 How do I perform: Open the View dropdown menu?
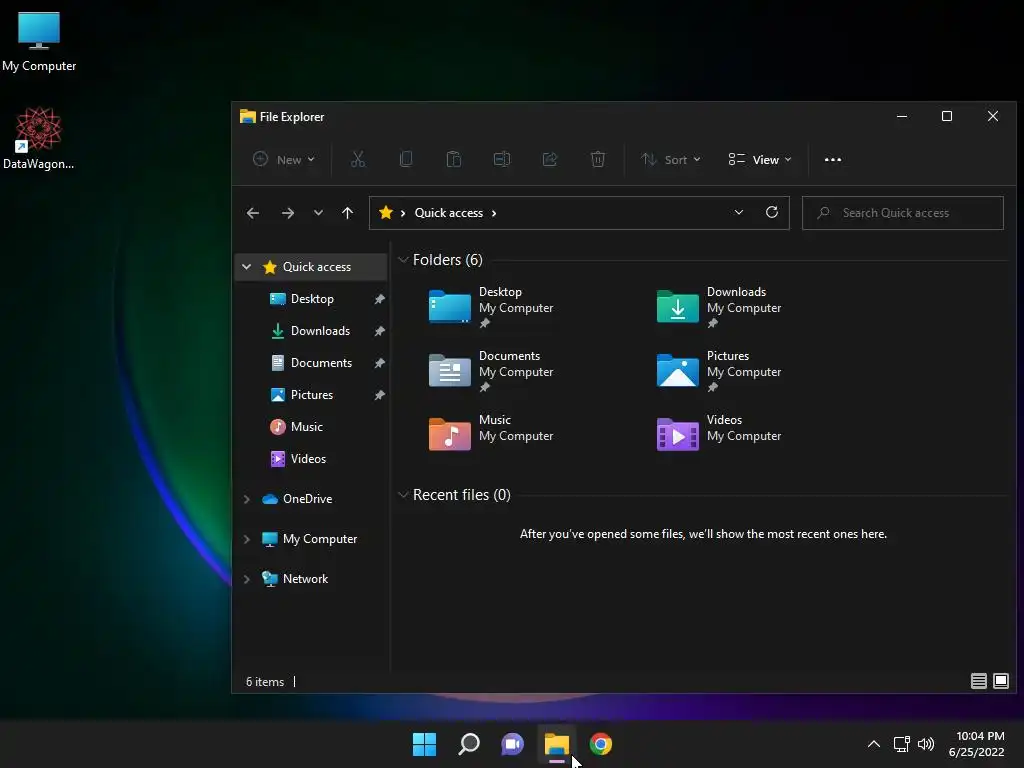(x=760, y=159)
